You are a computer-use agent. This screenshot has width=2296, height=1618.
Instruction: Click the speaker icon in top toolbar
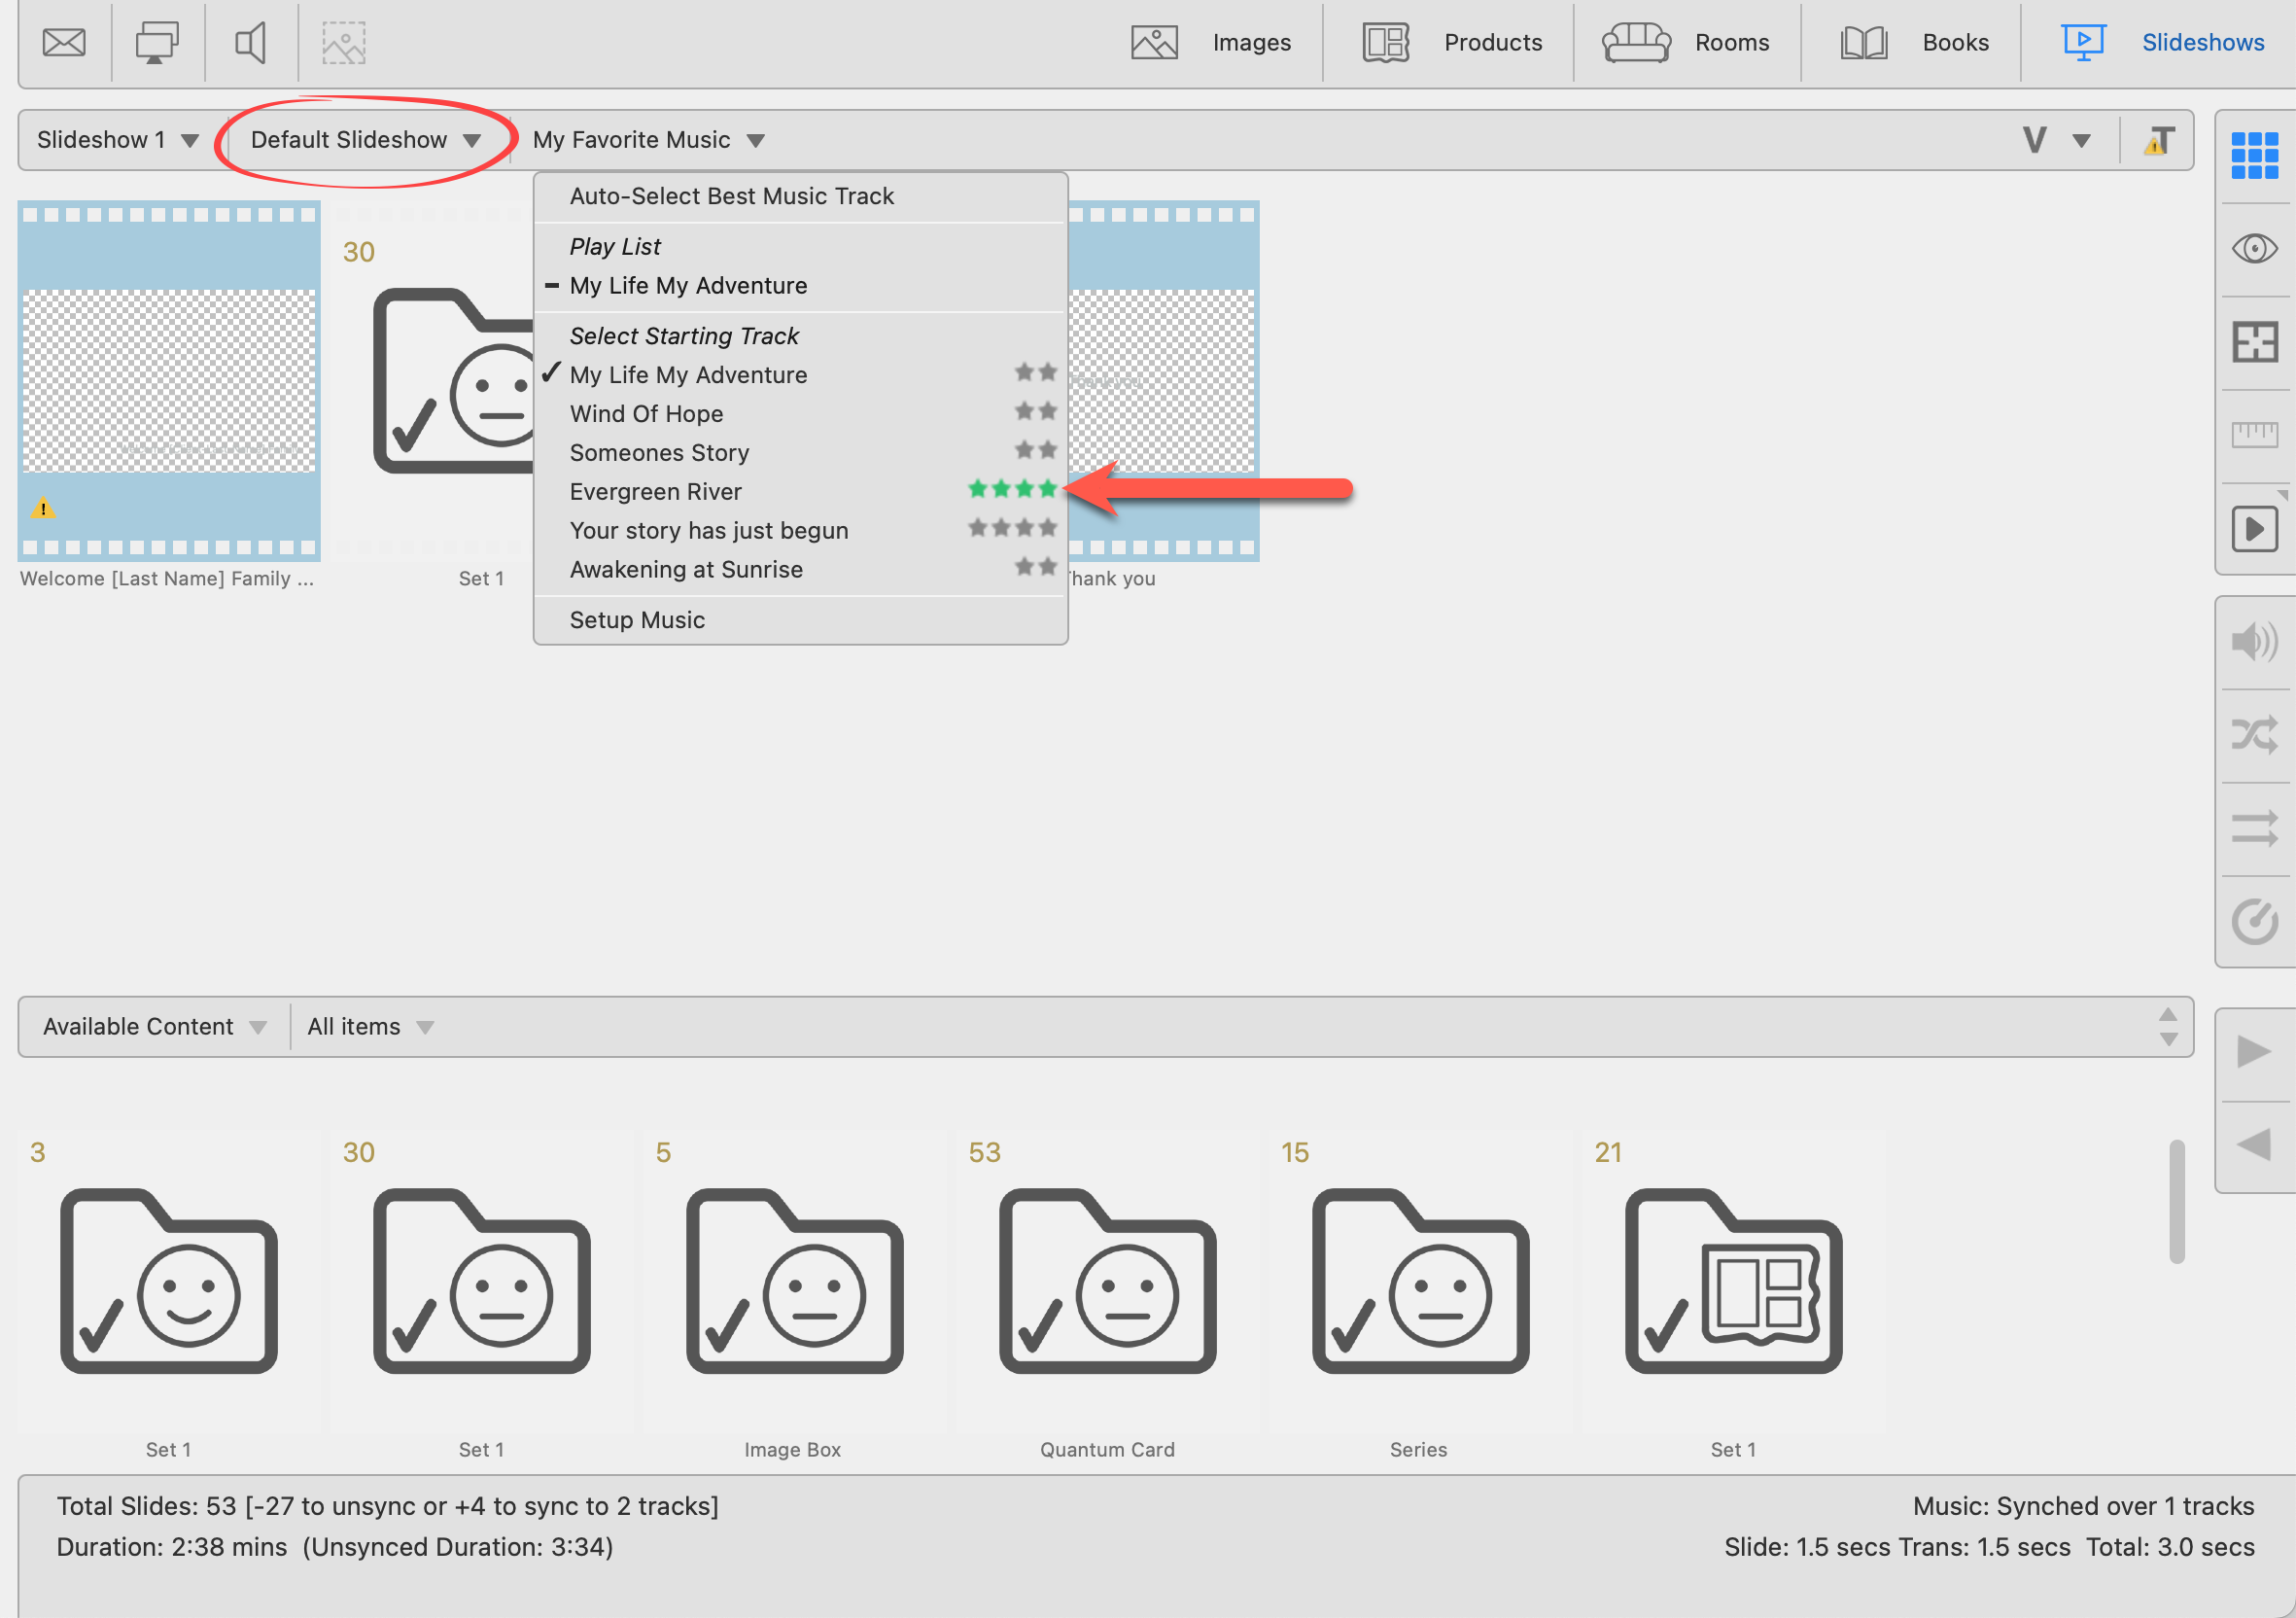(x=250, y=43)
